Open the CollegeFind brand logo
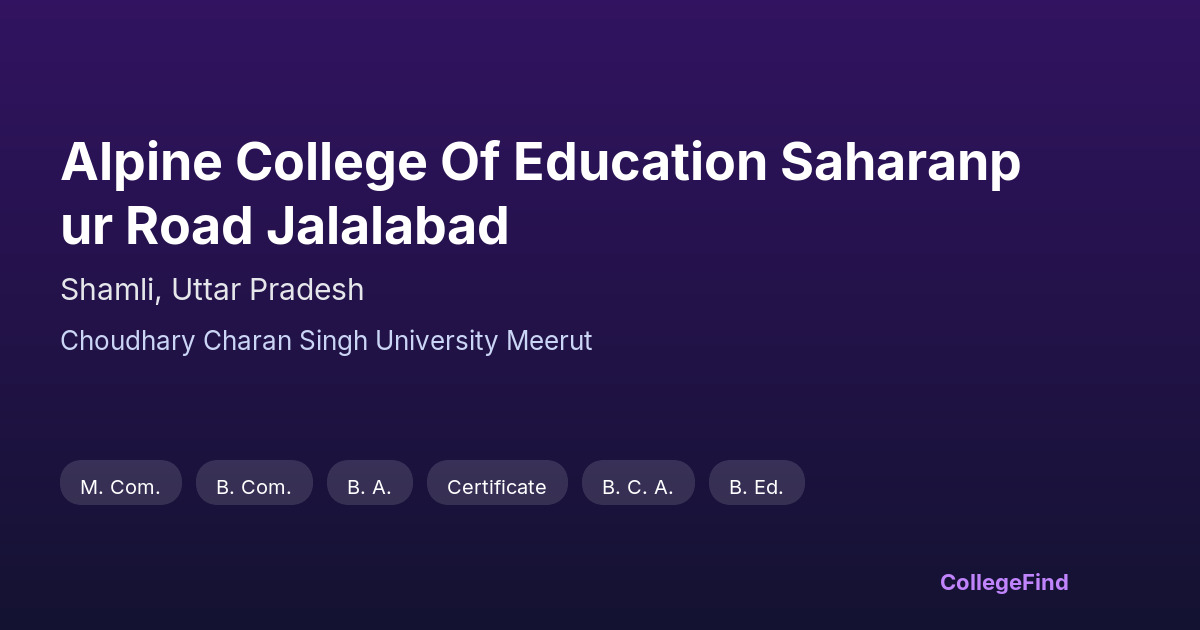This screenshot has width=1200, height=630. point(1003,582)
